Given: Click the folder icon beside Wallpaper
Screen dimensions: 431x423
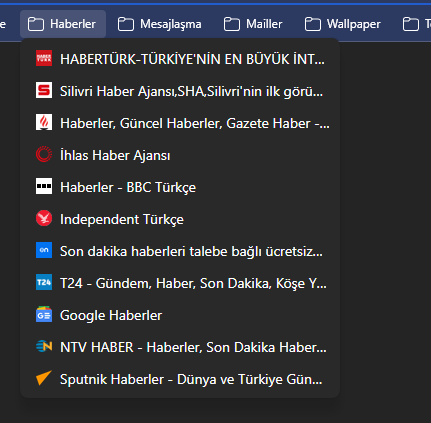Looking at the screenshot, I should (313, 24).
